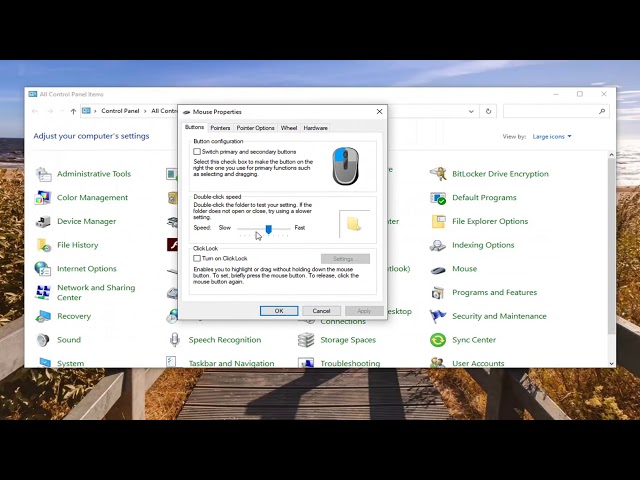Launch Device Manager icon
The width and height of the screenshot is (640, 480).
click(43, 222)
